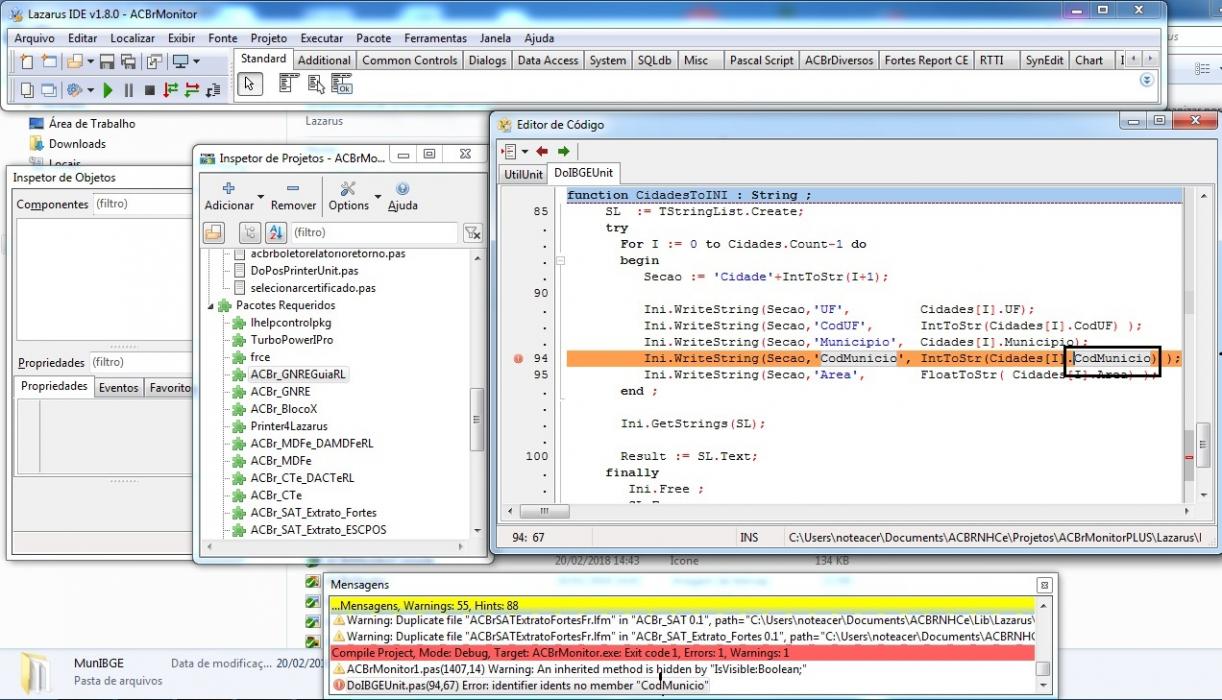The height and width of the screenshot is (700, 1222).
Task: Select Printer4Lazarus package in tree
Action: [x=289, y=425]
